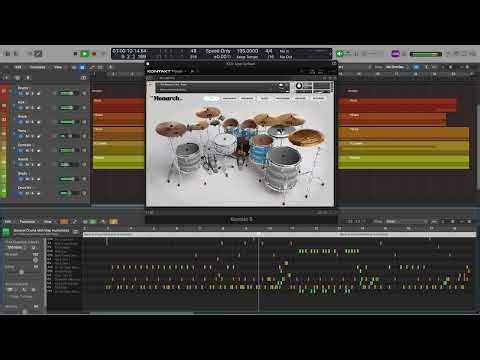Toggle the Inspector icon in the control bar
The width and height of the screenshot is (480, 360).
(15, 53)
